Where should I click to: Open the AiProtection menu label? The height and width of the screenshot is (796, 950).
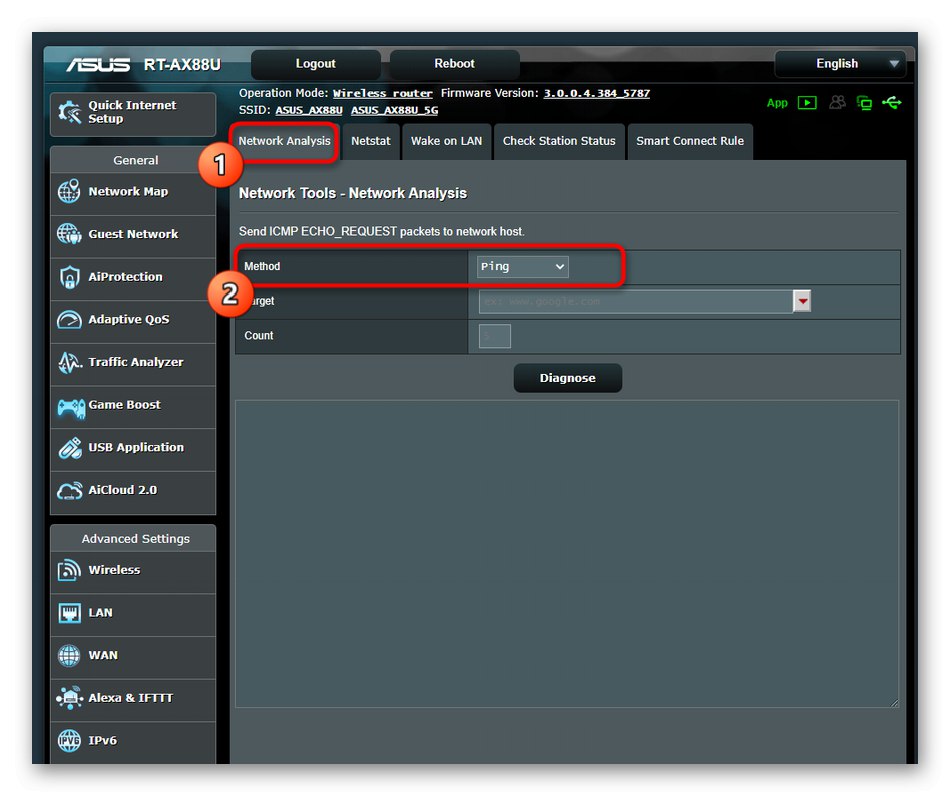(x=125, y=277)
